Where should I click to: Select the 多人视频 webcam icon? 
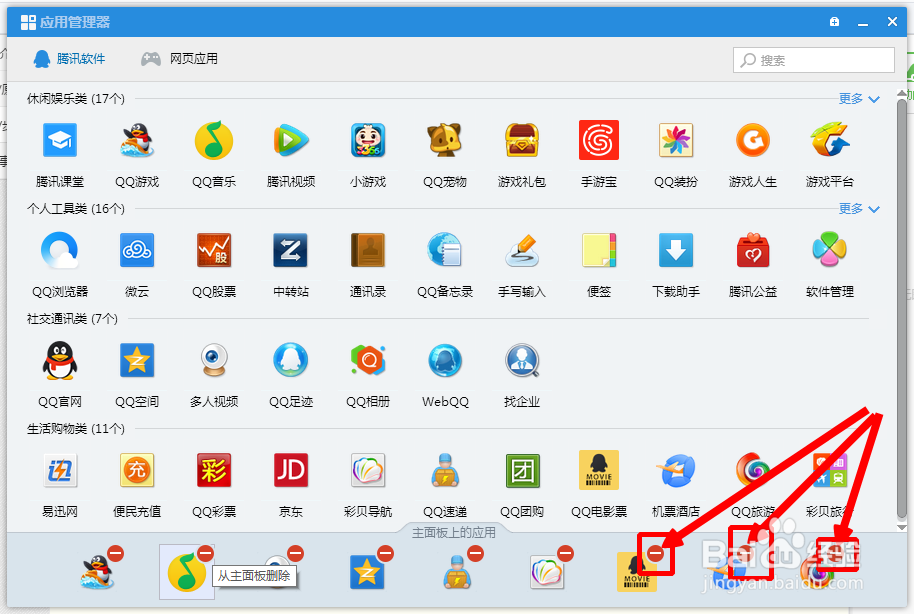pos(214,360)
